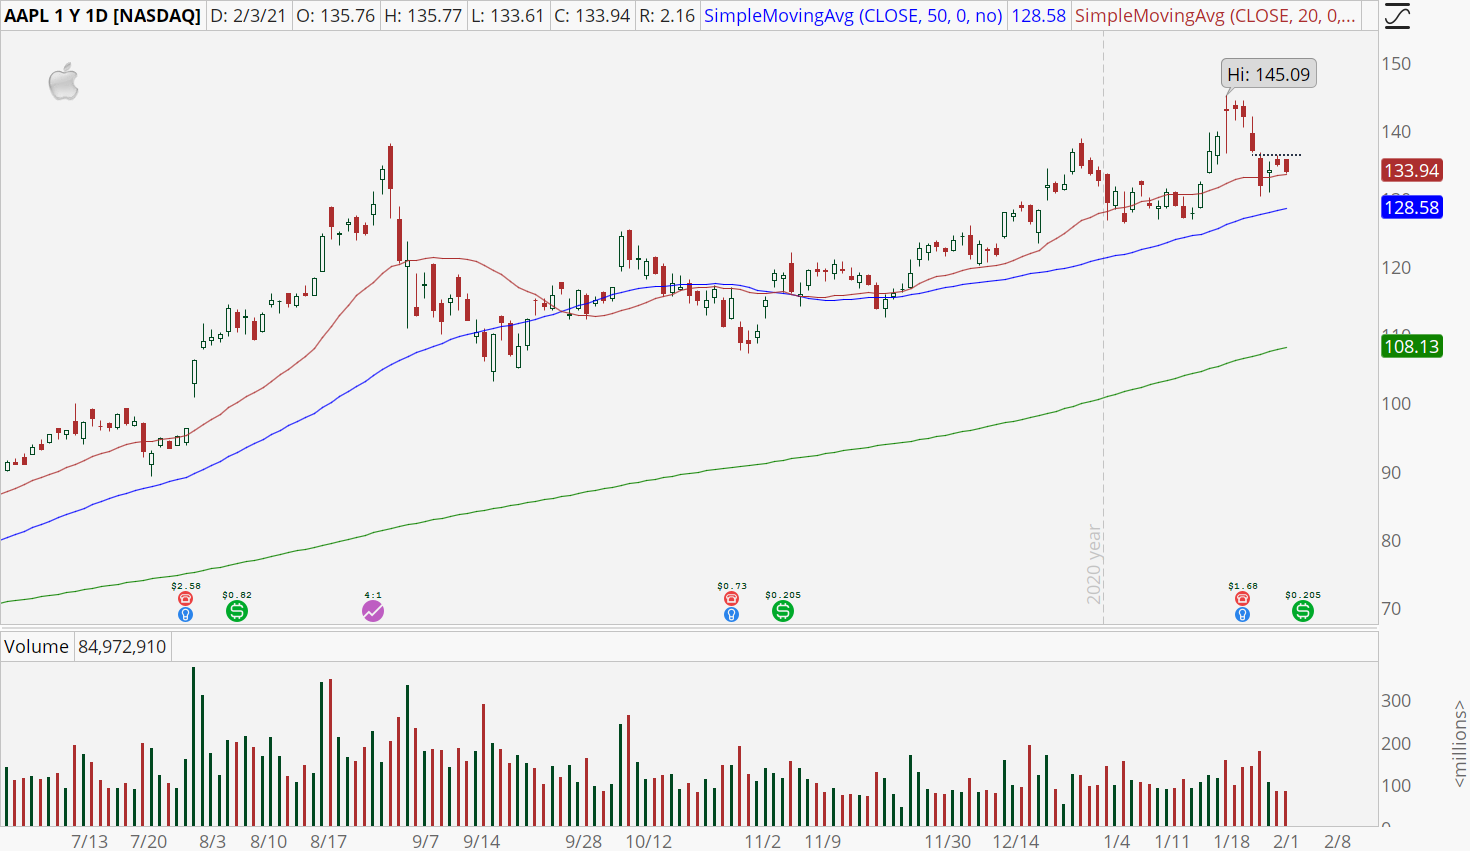Click the S-curve icon above the price axis
The image size is (1470, 851).
(1397, 16)
